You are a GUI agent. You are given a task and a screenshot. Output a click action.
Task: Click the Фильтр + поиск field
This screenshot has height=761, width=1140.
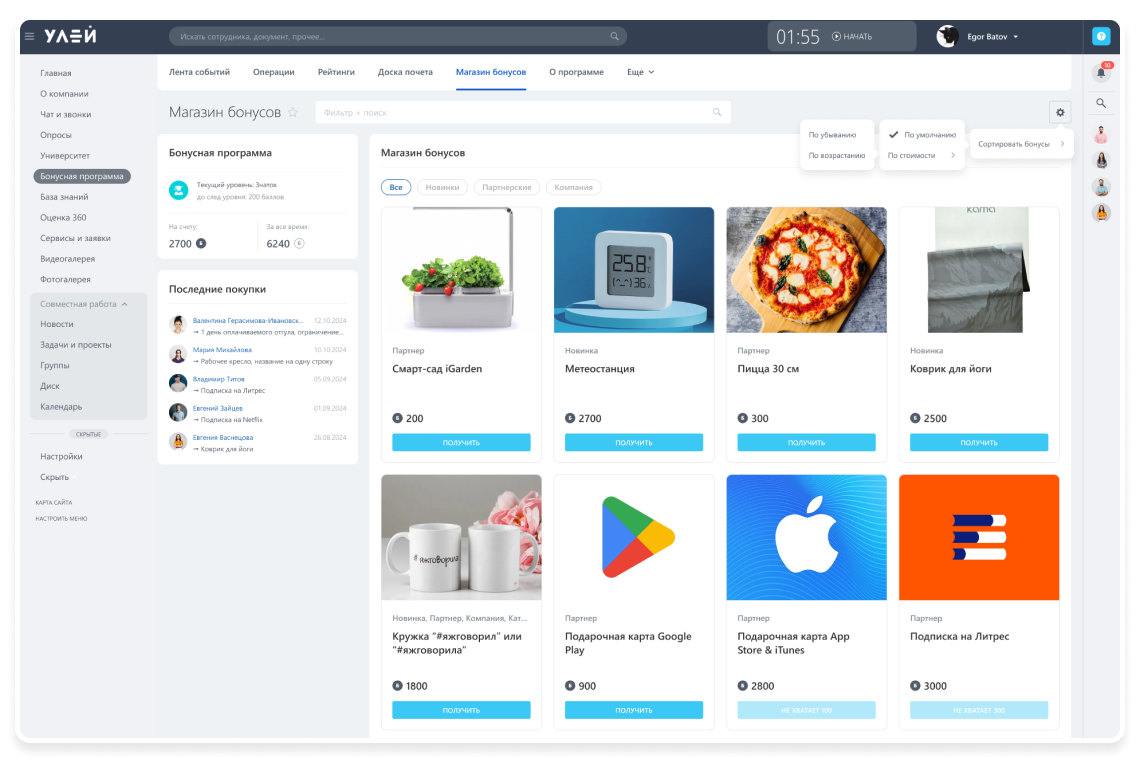coord(523,112)
